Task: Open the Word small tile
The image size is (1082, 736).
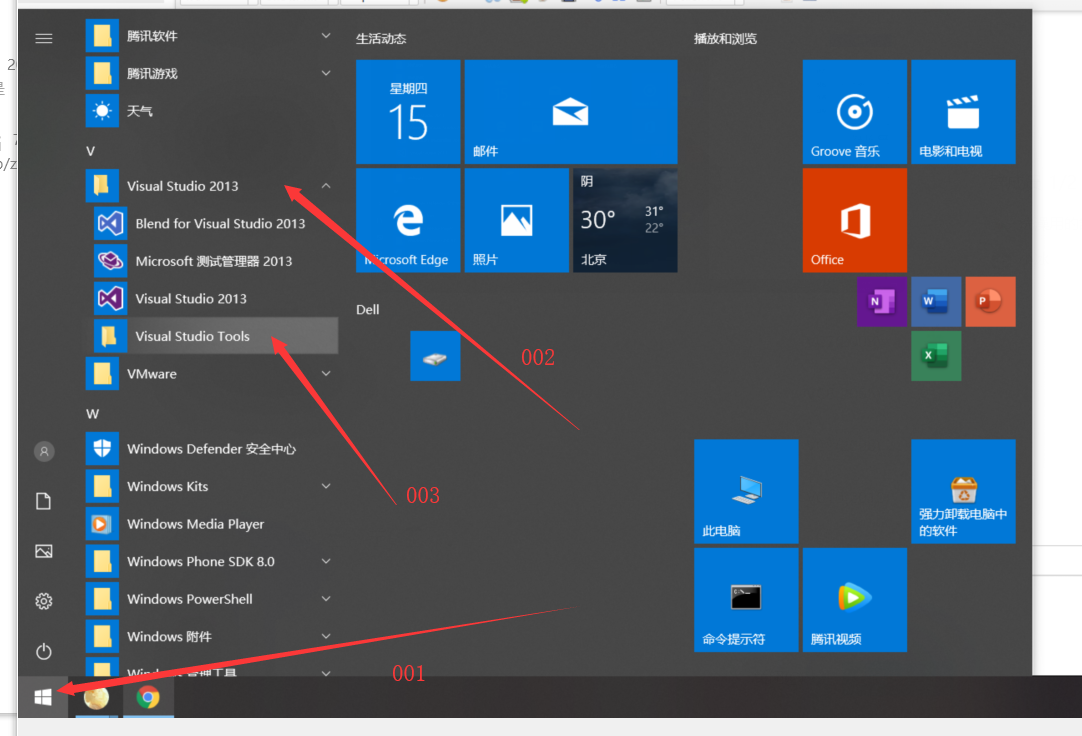Action: (x=936, y=301)
